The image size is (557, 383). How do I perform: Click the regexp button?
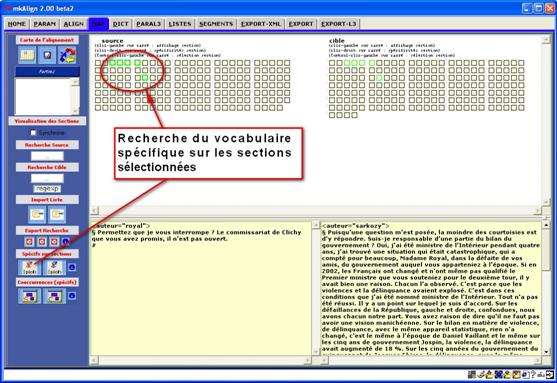coord(47,189)
